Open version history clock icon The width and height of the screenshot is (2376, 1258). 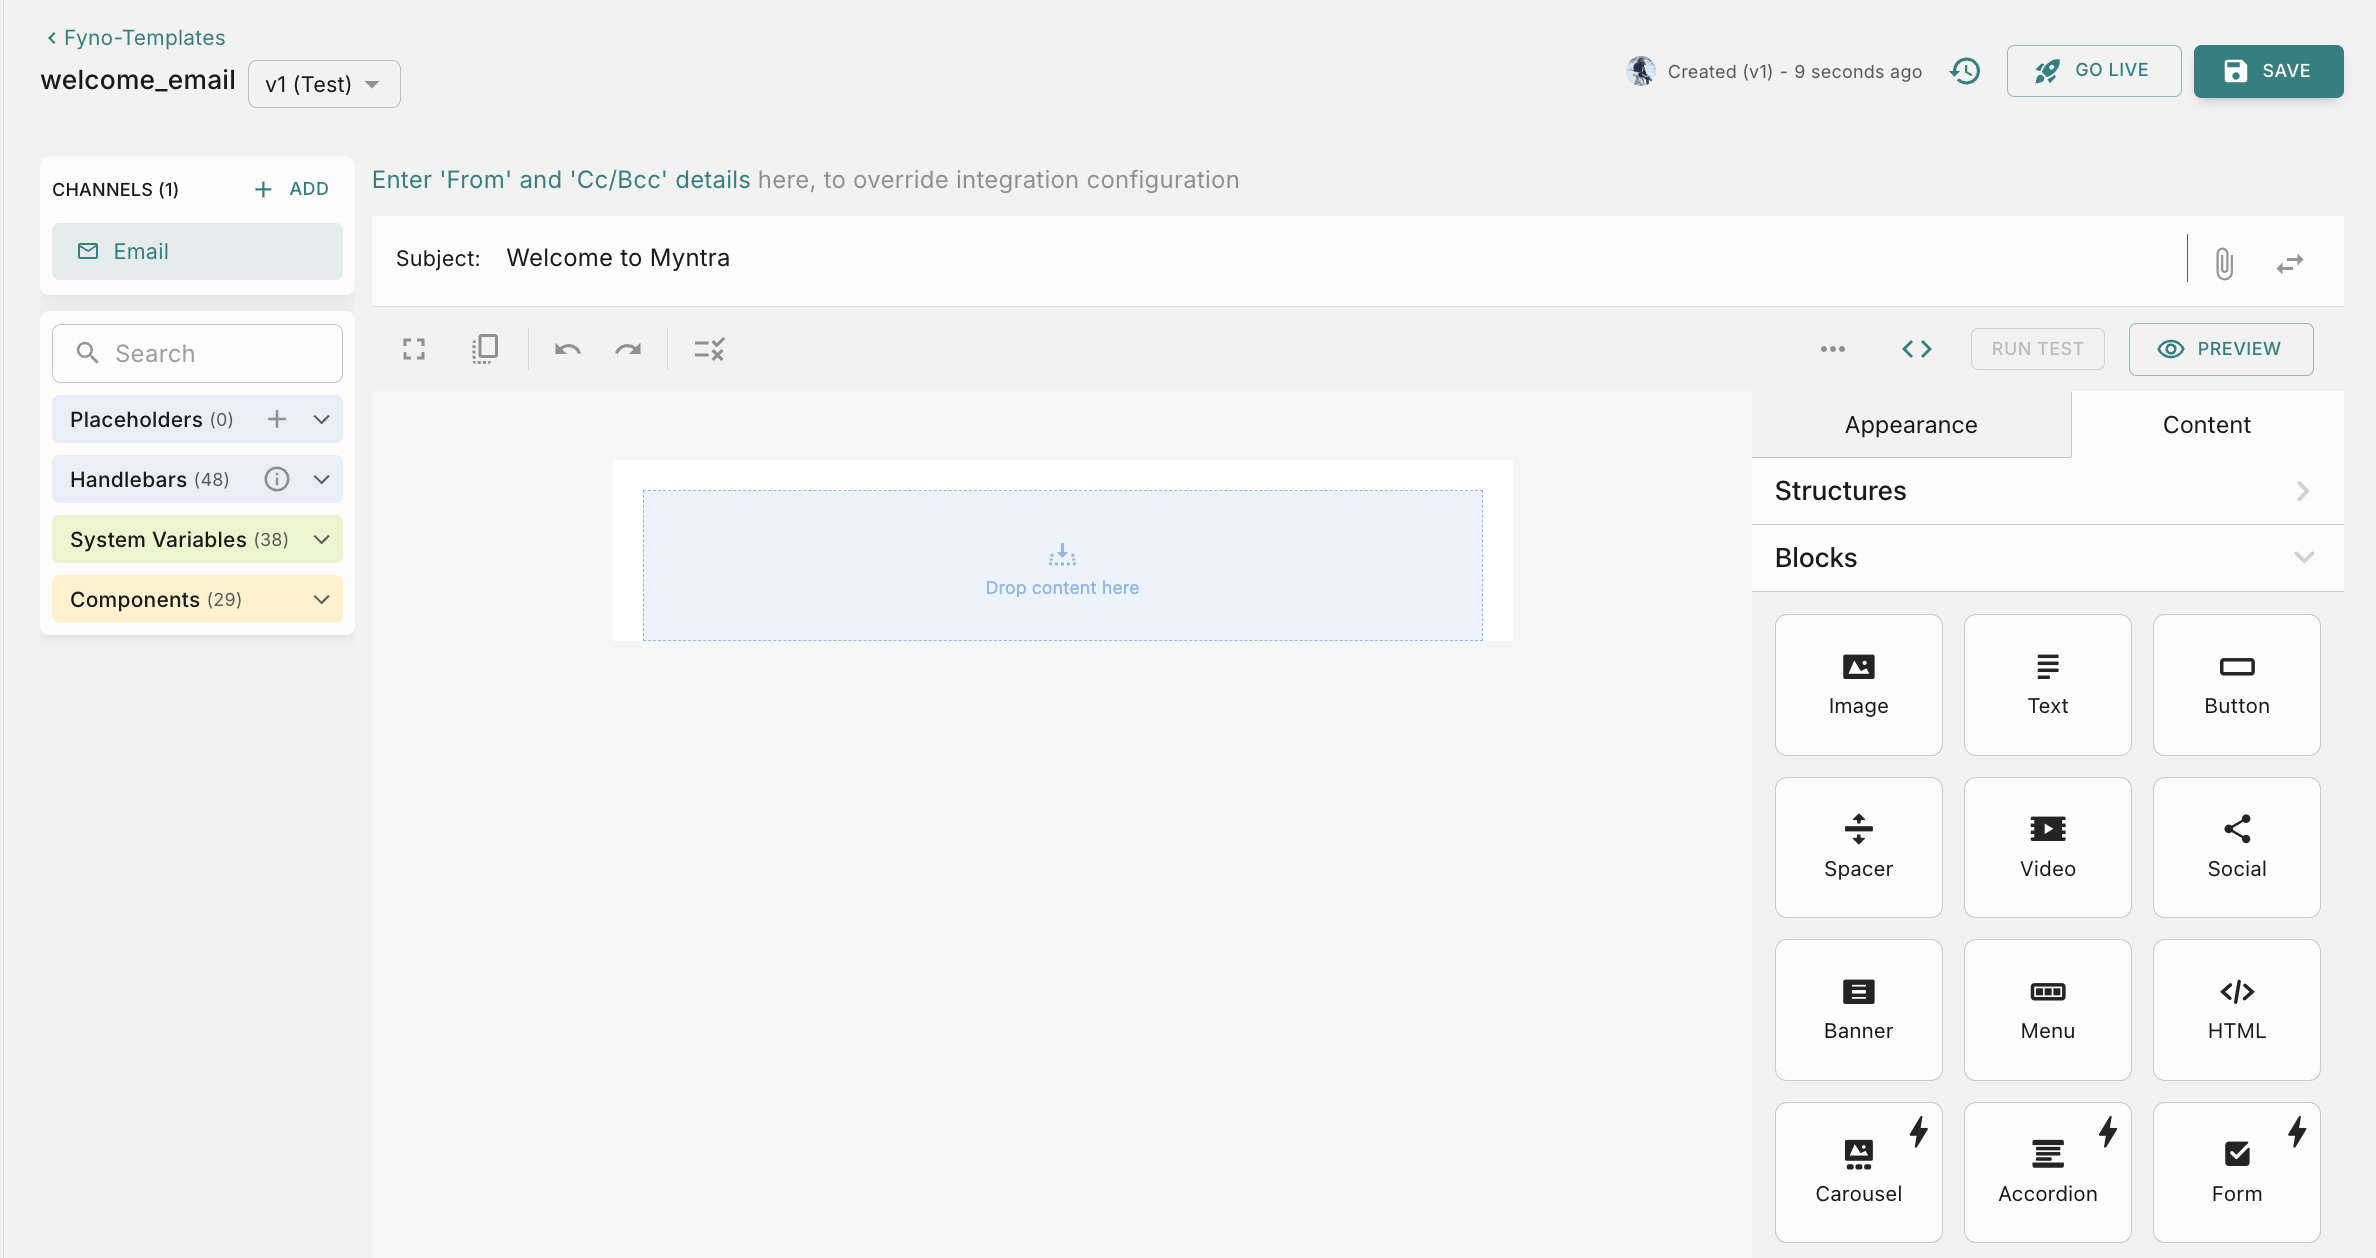1965,71
